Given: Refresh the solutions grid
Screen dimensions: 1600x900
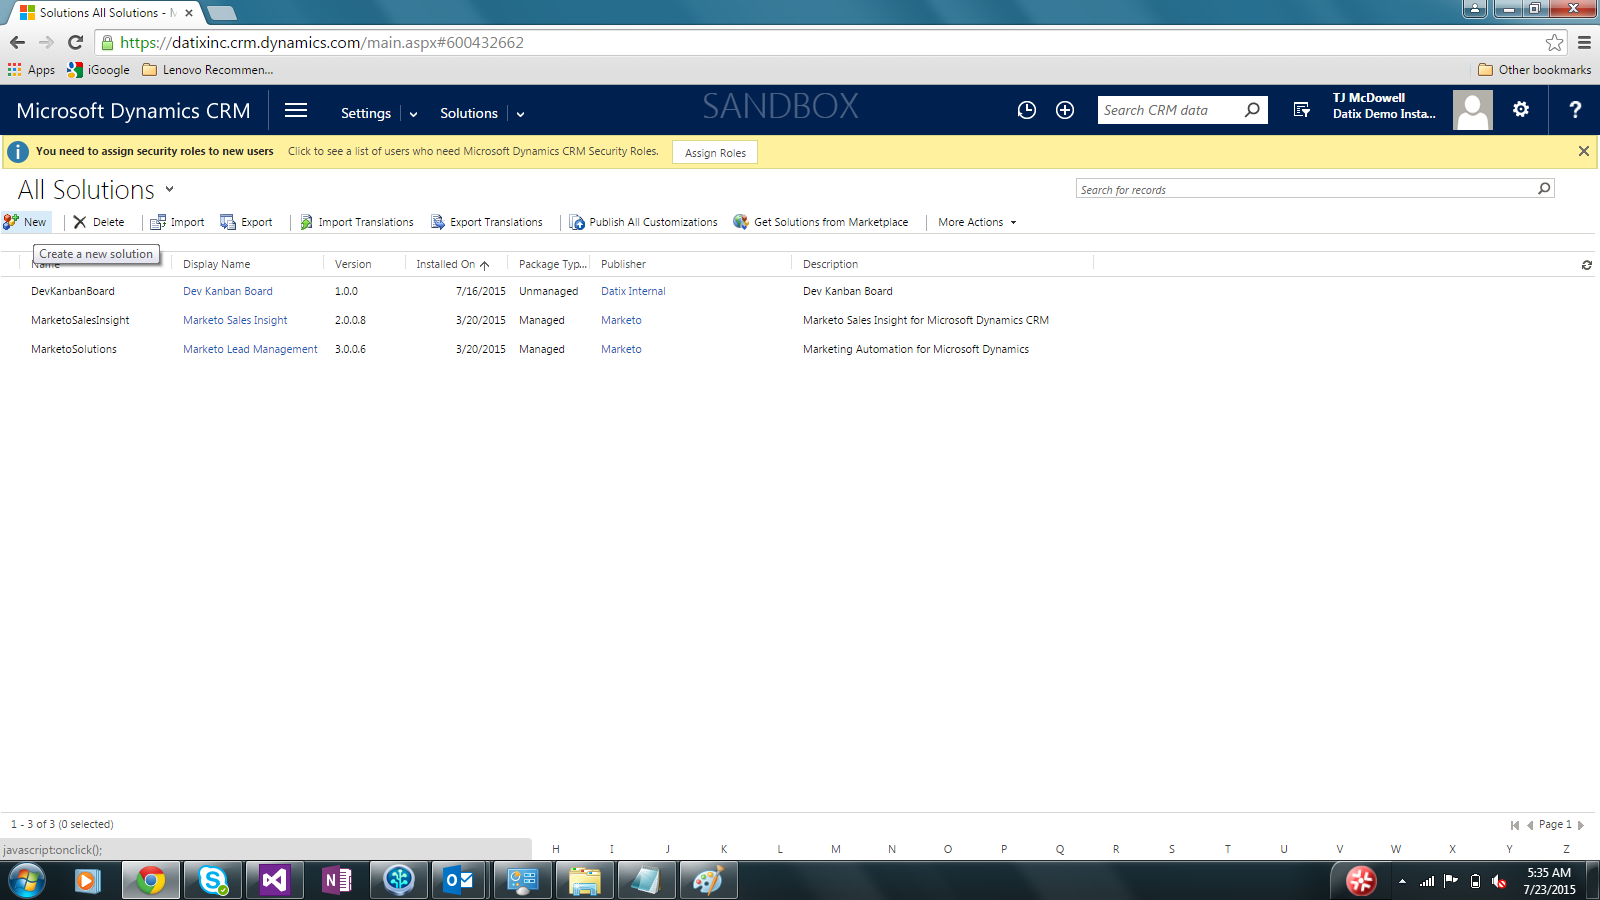Looking at the screenshot, I should 1586,265.
